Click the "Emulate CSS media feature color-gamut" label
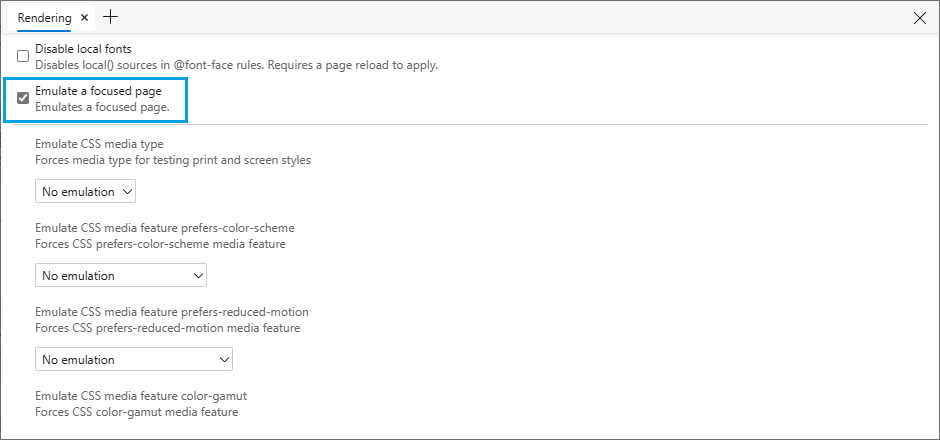Image resolution: width=940 pixels, height=440 pixels. pos(140,396)
